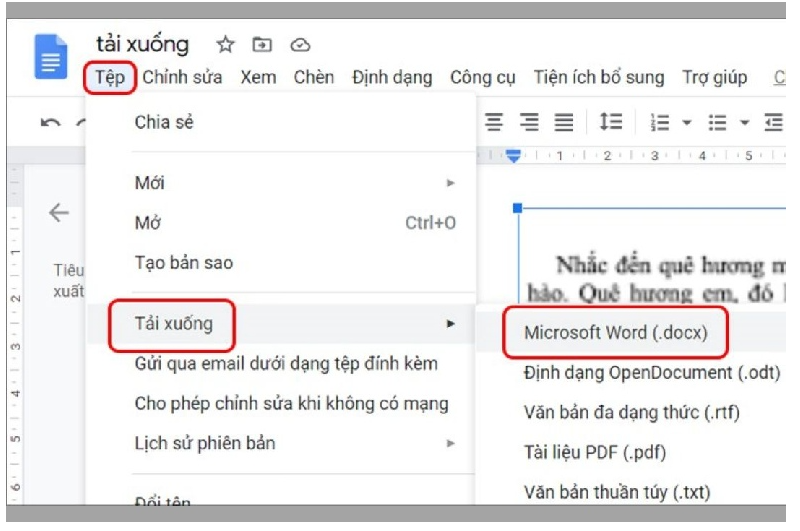800x531 pixels.
Task: Open the Chèn menu
Action: (313, 78)
